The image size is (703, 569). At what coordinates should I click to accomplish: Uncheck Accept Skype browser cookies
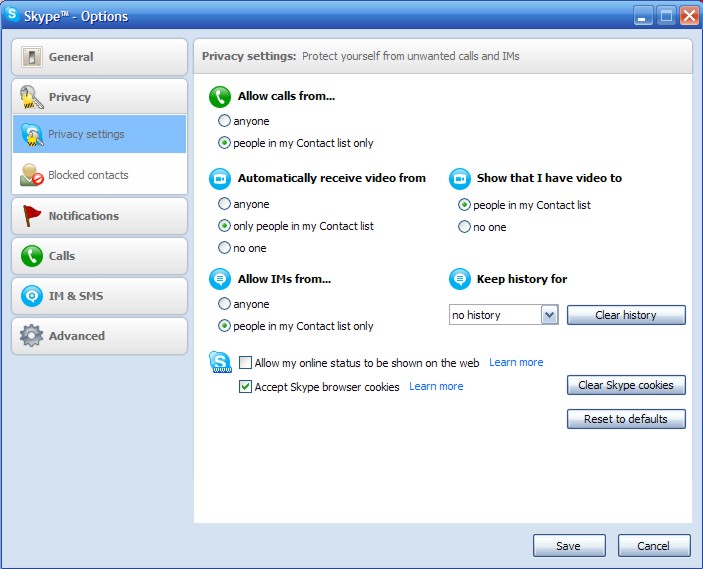point(245,386)
